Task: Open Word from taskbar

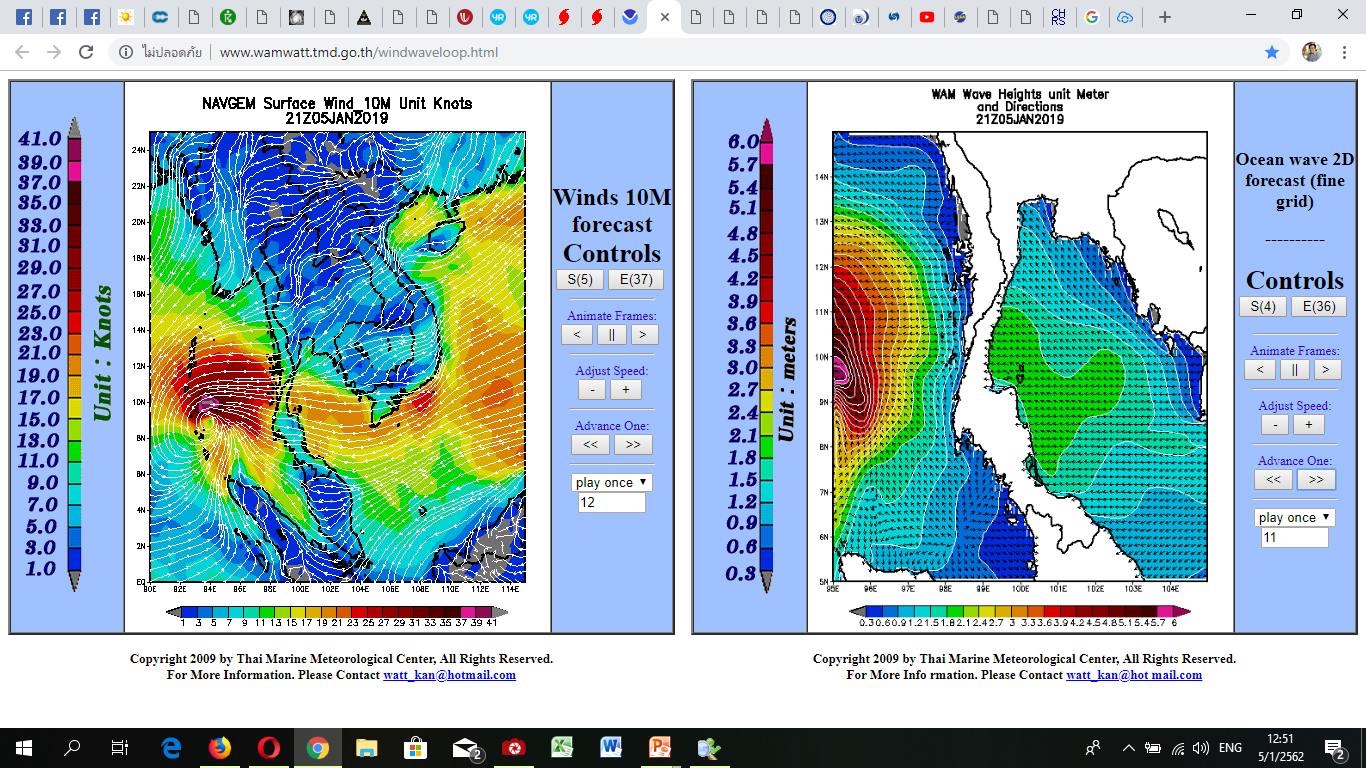Action: click(x=611, y=748)
